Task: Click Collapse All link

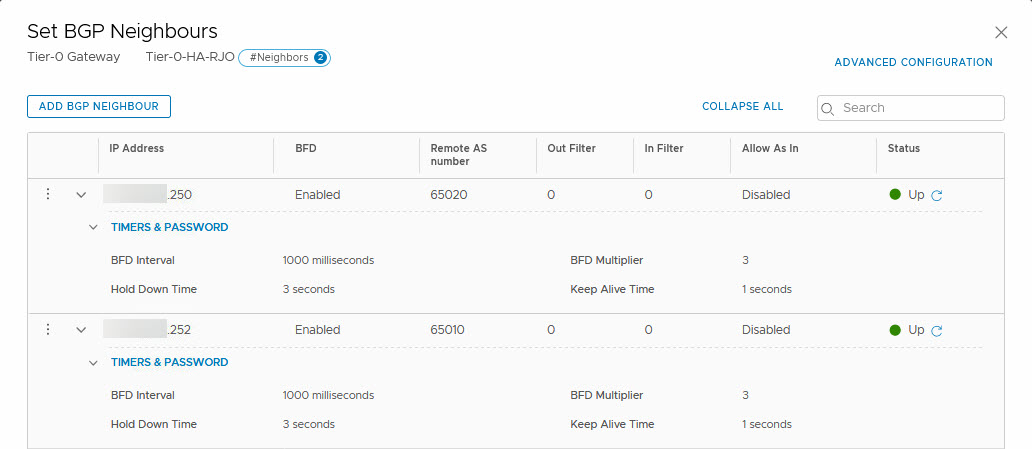Action: [742, 106]
